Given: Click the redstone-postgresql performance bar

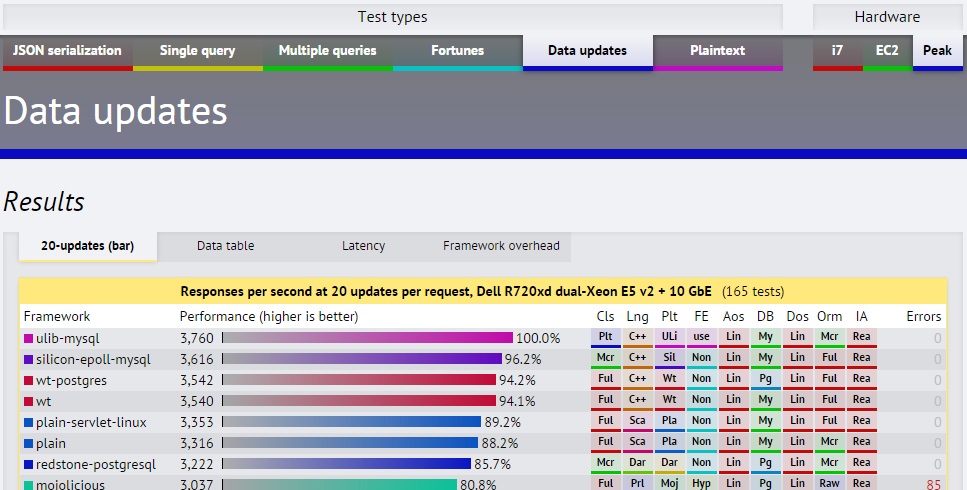Looking at the screenshot, I should [x=347, y=464].
